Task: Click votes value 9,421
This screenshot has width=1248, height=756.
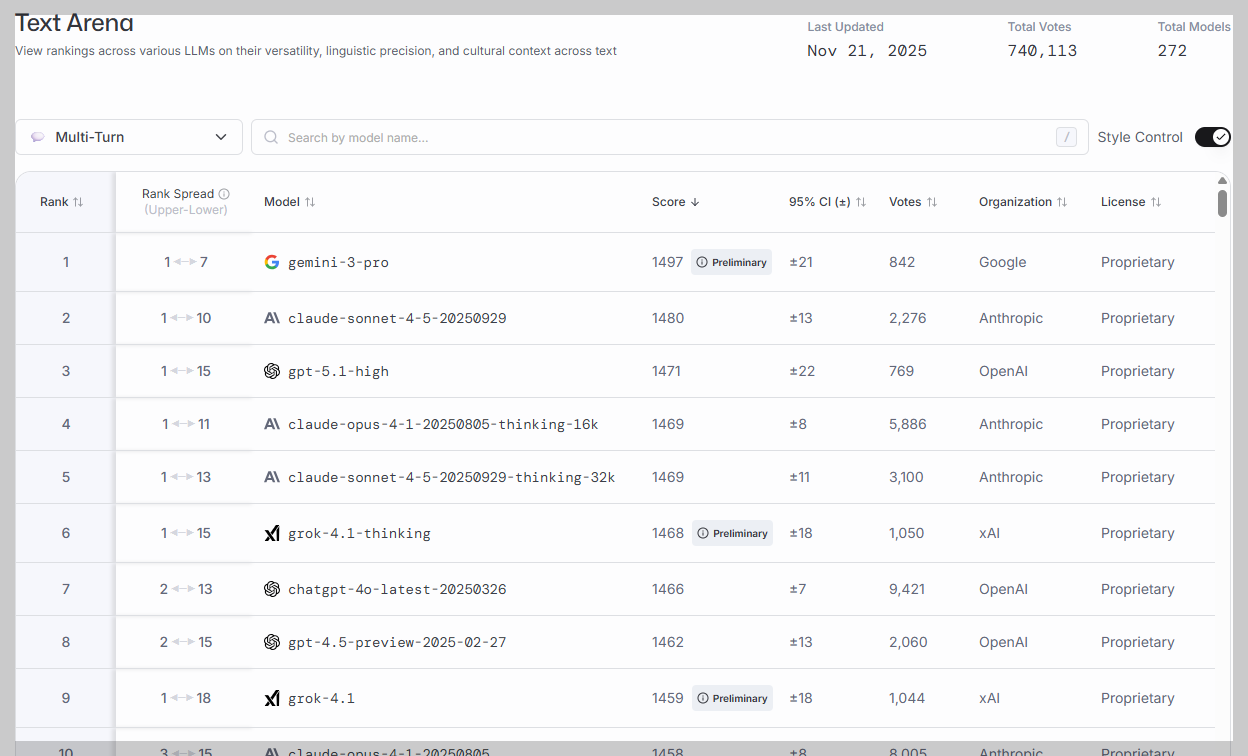Action: [x=907, y=589]
